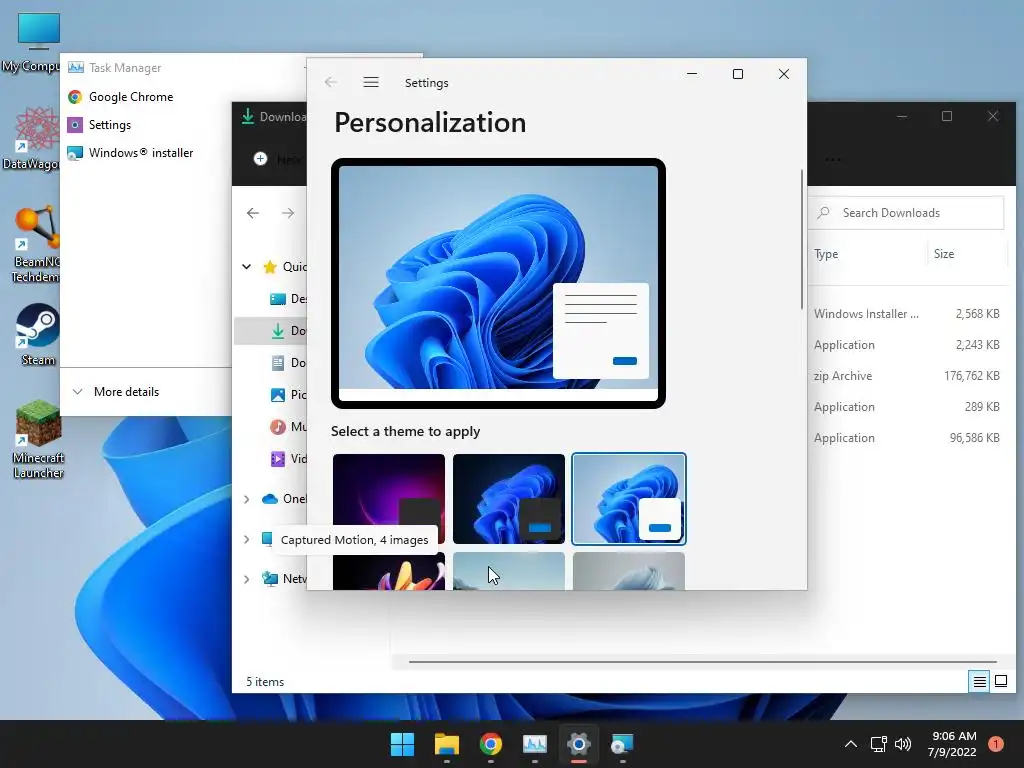Switch to Task Manager on taskbar

pyautogui.click(x=535, y=744)
